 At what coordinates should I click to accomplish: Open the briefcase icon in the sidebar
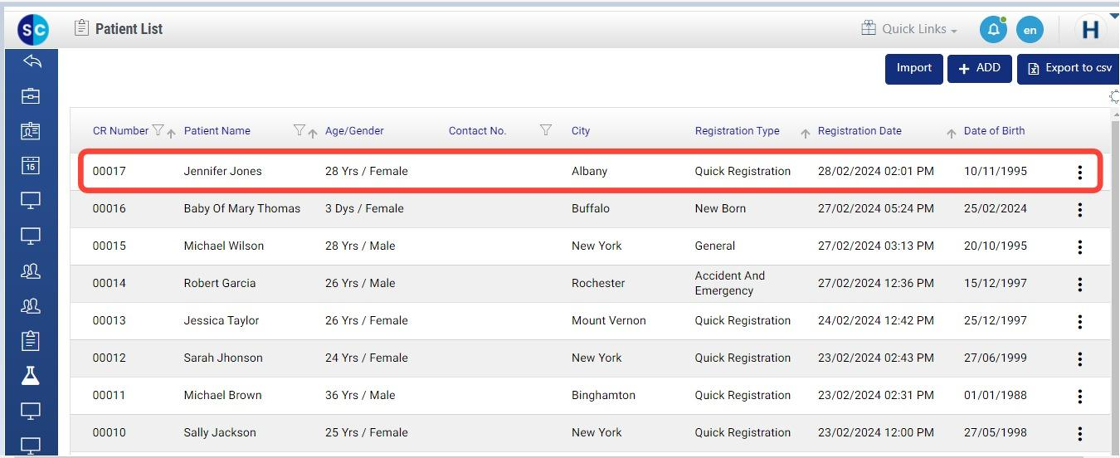point(31,96)
